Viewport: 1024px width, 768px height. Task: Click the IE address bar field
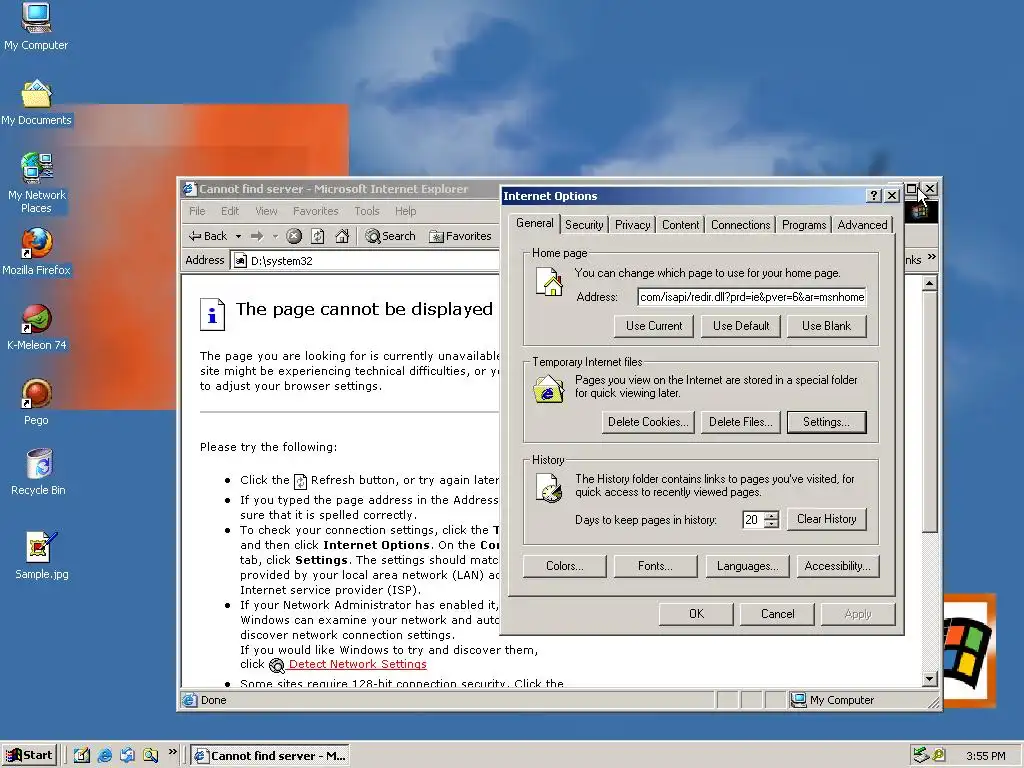click(366, 261)
